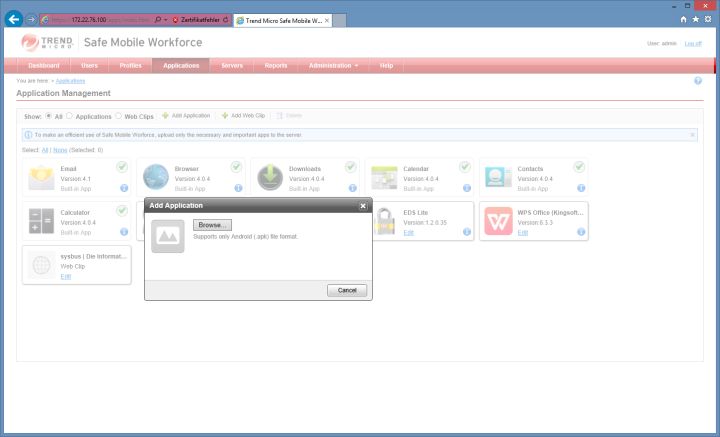
Task: Select the Applications filter radio button
Action: point(70,115)
